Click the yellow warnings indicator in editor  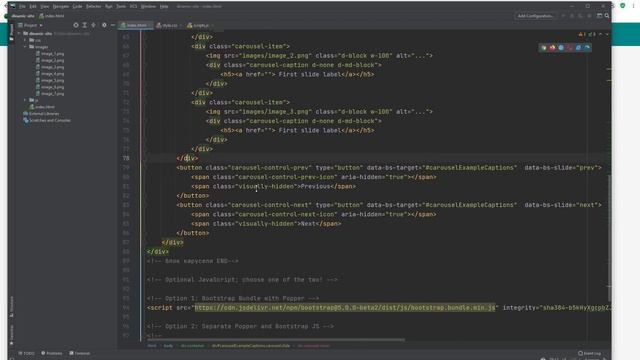click(x=582, y=34)
